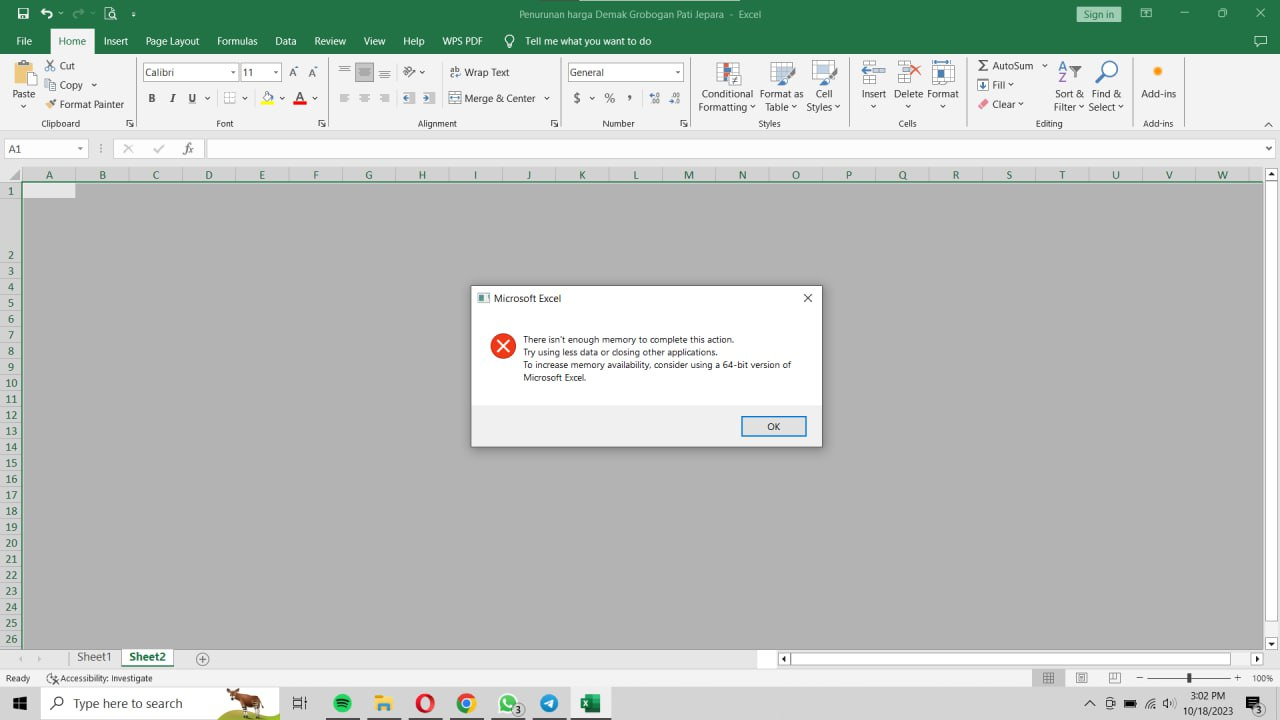Click Increase Indent icon
This screenshot has height=720, width=1280.
coord(428,98)
